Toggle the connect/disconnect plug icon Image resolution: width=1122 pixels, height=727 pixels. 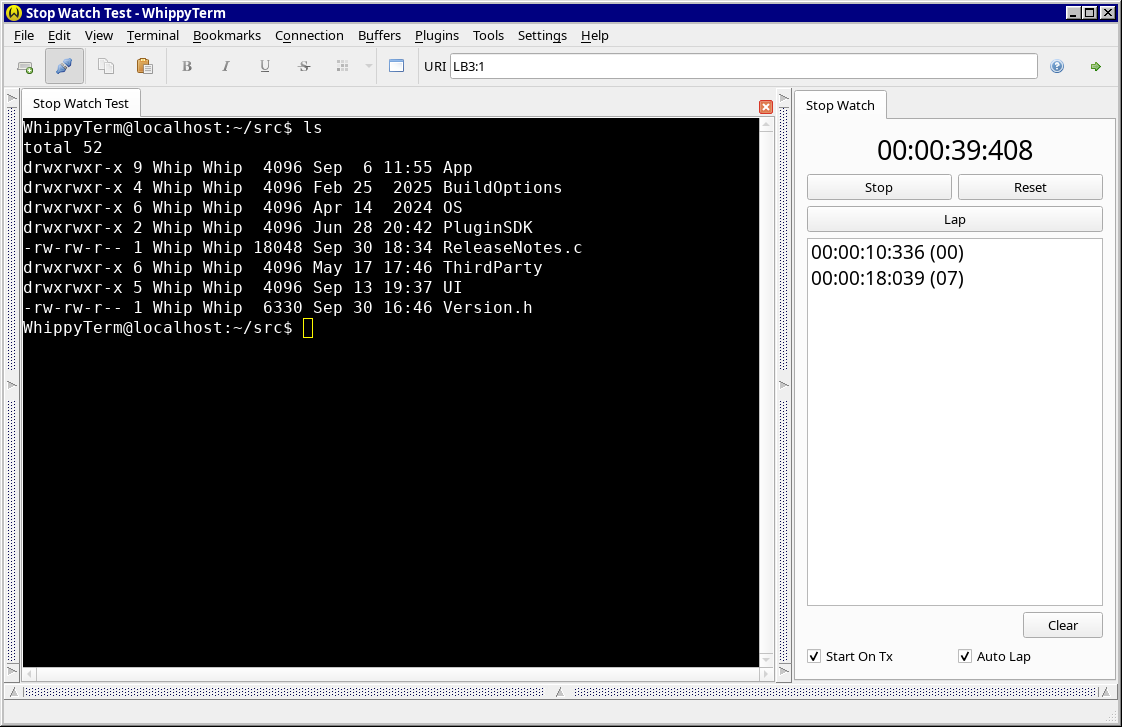64,67
